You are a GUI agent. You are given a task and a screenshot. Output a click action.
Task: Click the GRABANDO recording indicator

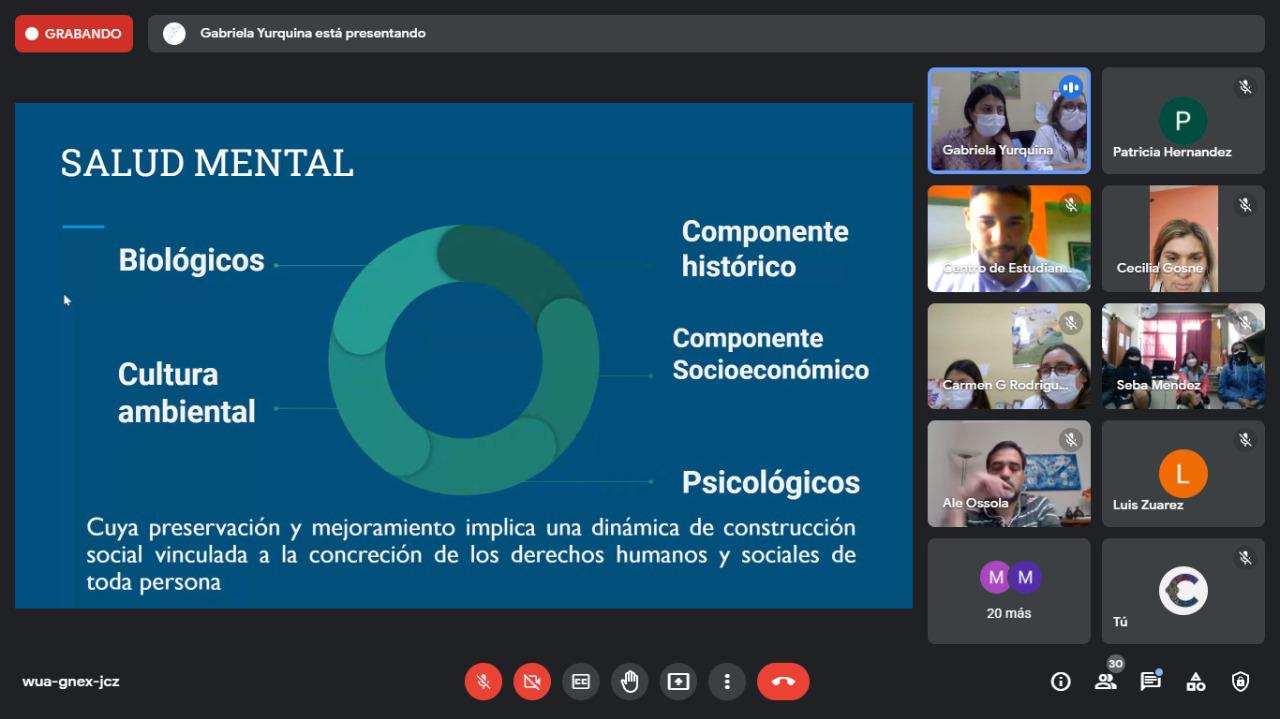coord(74,34)
